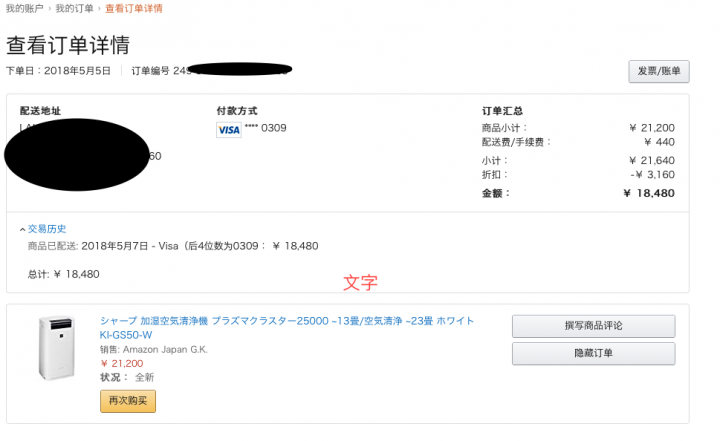720x441 pixels.
Task: Click the 折扣 discount -¥ 3,160 line
Action: [578, 175]
